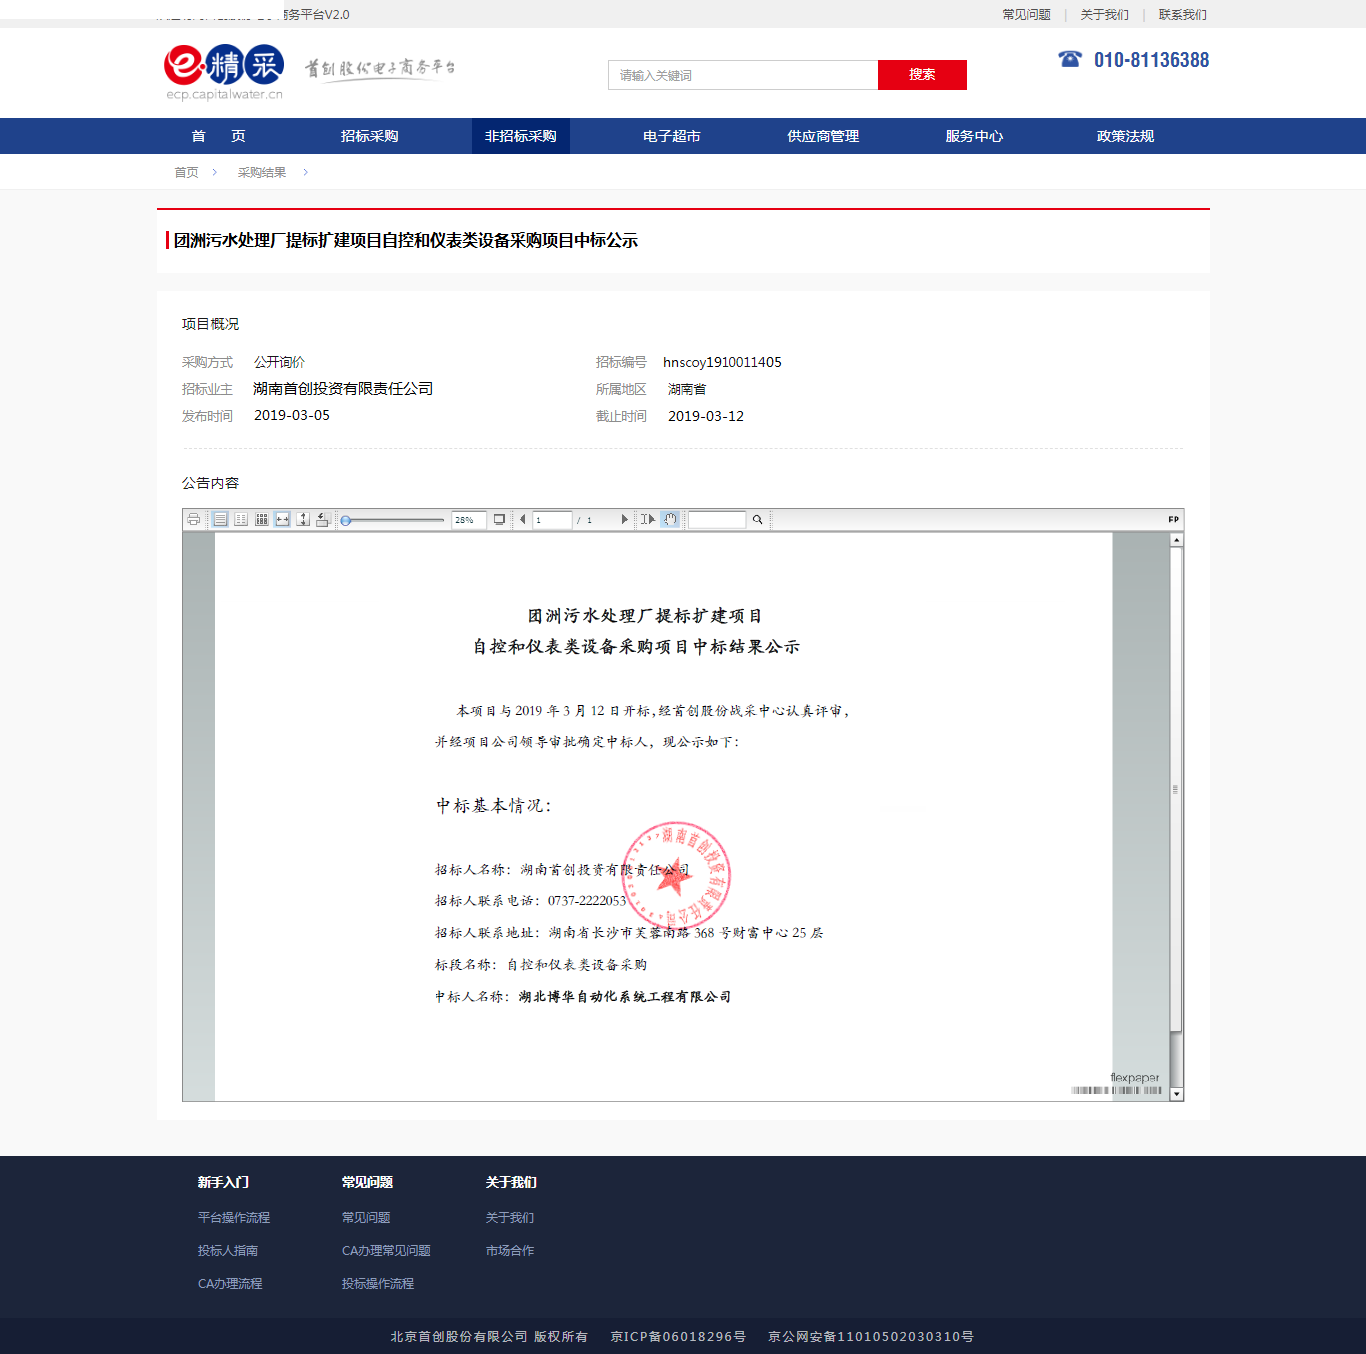
Task: Click the publish date 2019-03-05
Action: pyautogui.click(x=292, y=415)
